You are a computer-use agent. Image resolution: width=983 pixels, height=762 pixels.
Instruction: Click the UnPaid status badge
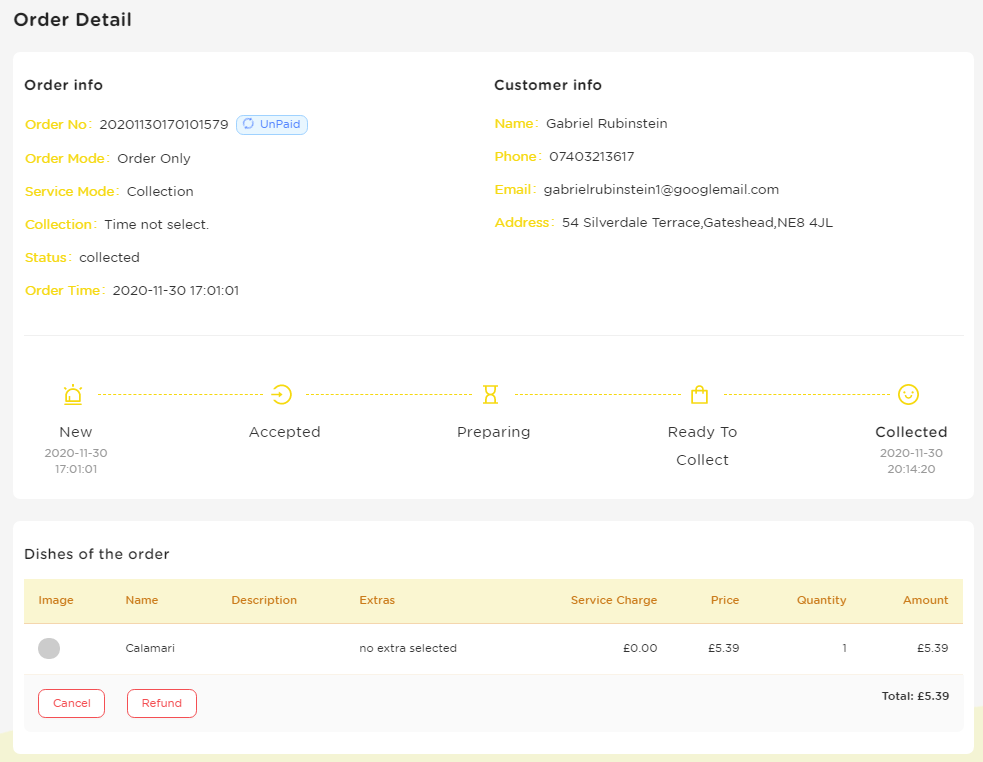(271, 124)
